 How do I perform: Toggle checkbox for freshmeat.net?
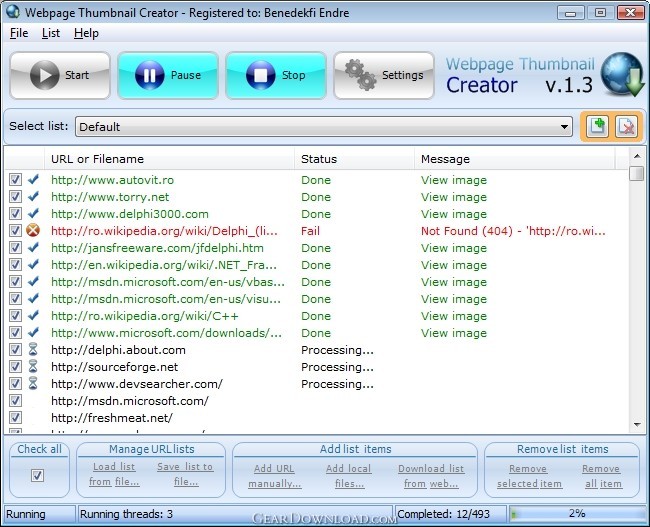pyautogui.click(x=15, y=418)
